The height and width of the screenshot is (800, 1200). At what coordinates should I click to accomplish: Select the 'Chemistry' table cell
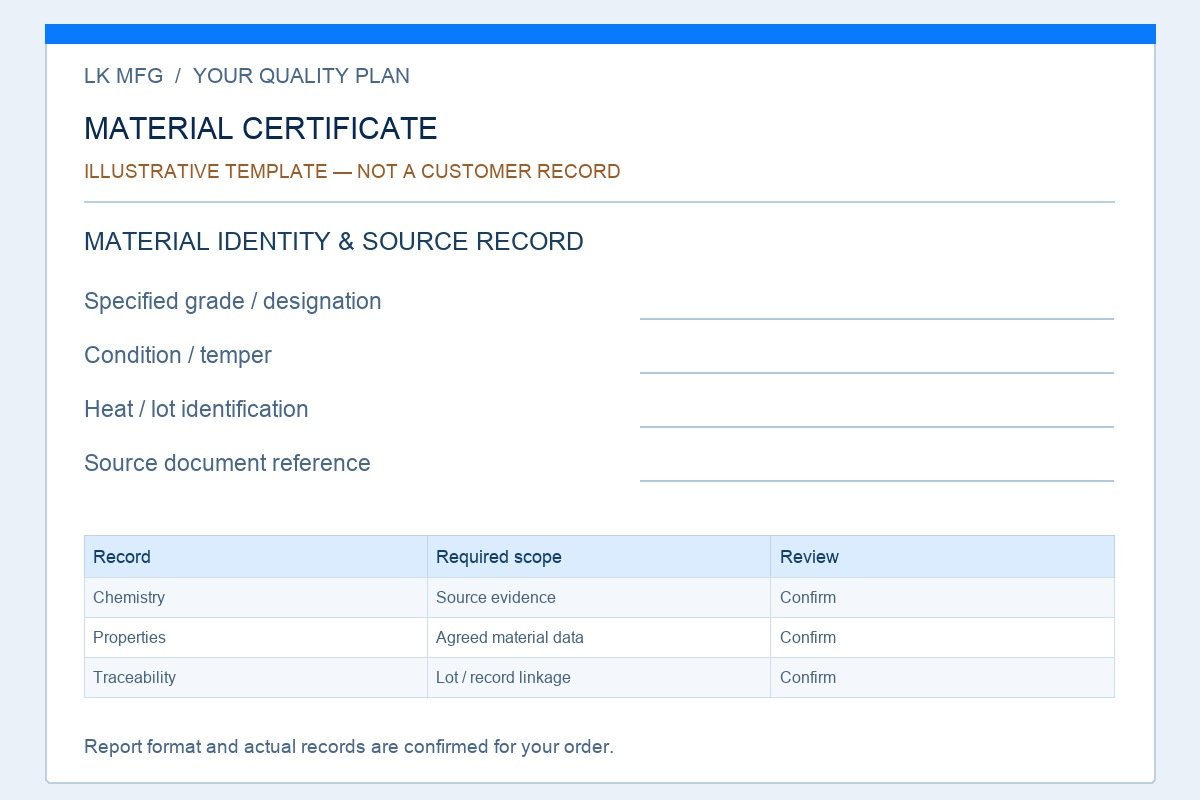click(256, 597)
